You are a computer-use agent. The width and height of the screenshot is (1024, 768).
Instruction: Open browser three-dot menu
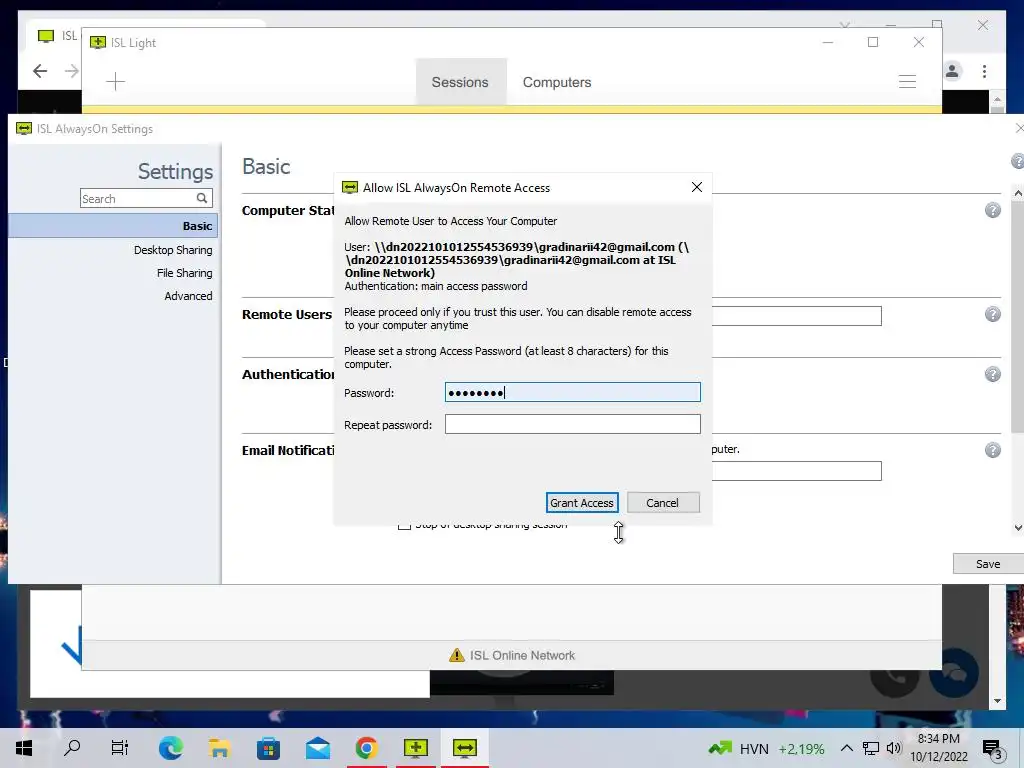984,71
